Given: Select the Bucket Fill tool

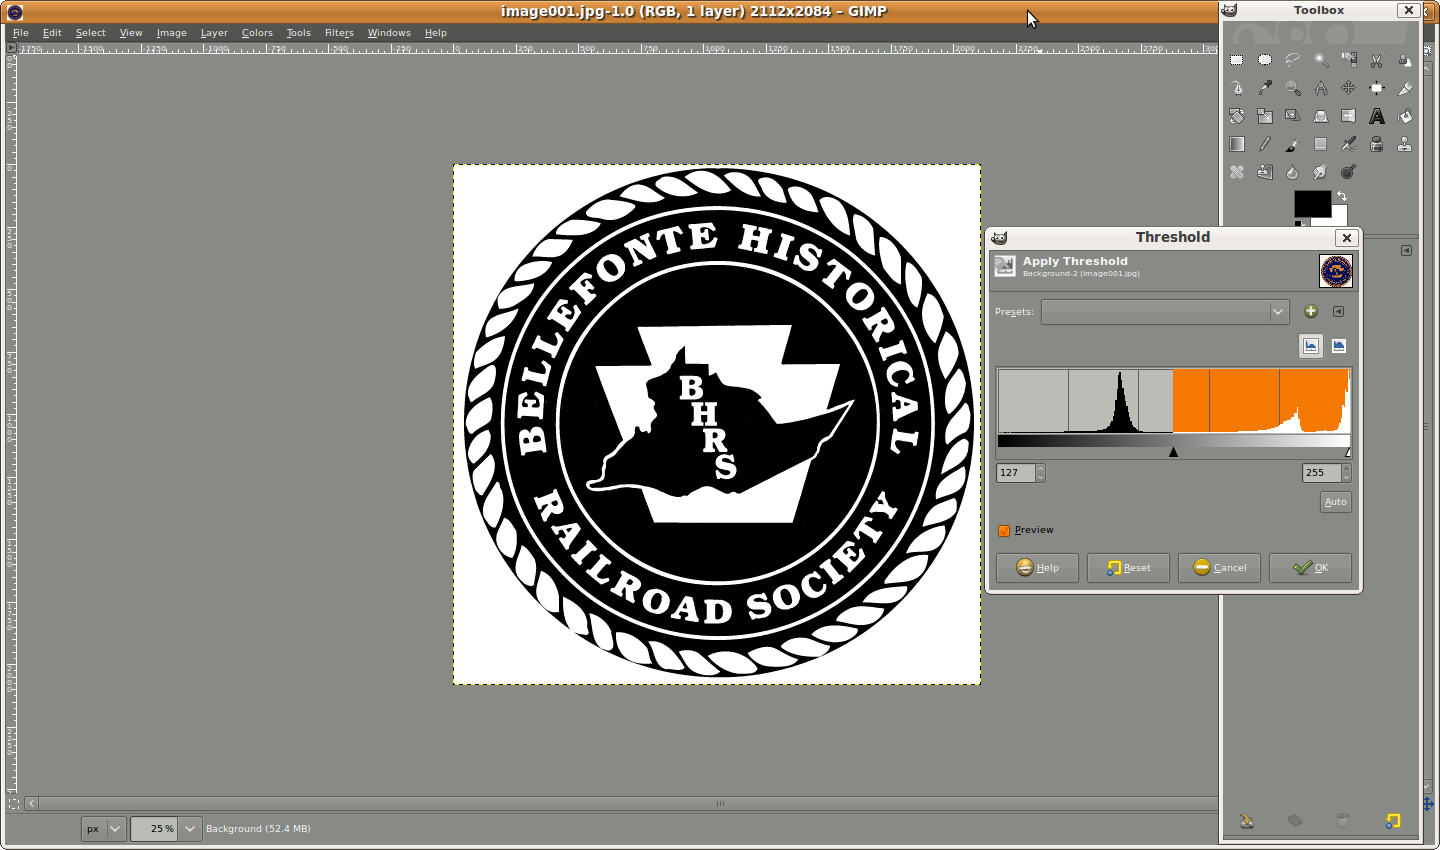Looking at the screenshot, I should pyautogui.click(x=1405, y=116).
